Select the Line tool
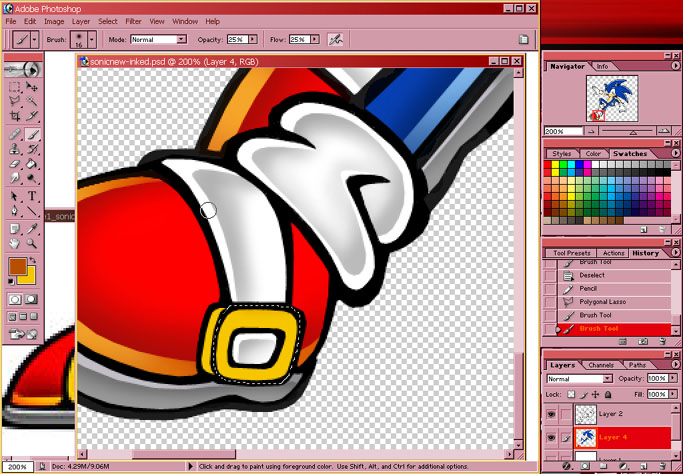This screenshot has width=683, height=474. click(31, 211)
